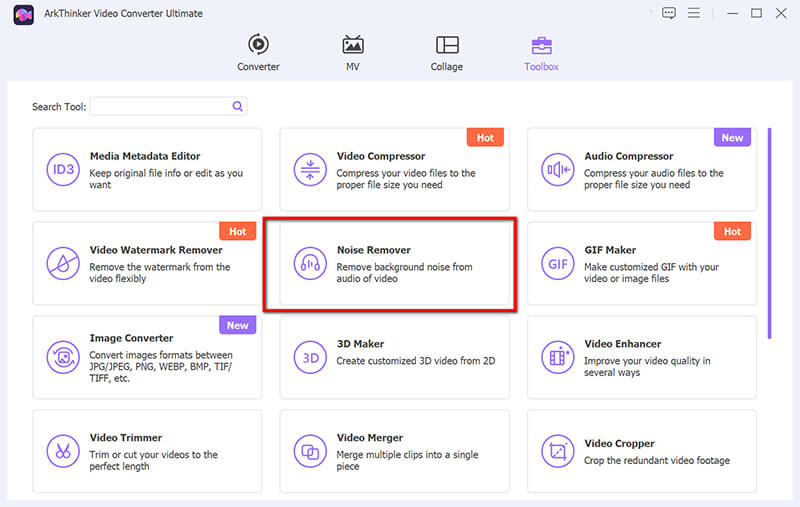This screenshot has height=507, width=800.
Task: Open Video Merger title
Action: [370, 438]
